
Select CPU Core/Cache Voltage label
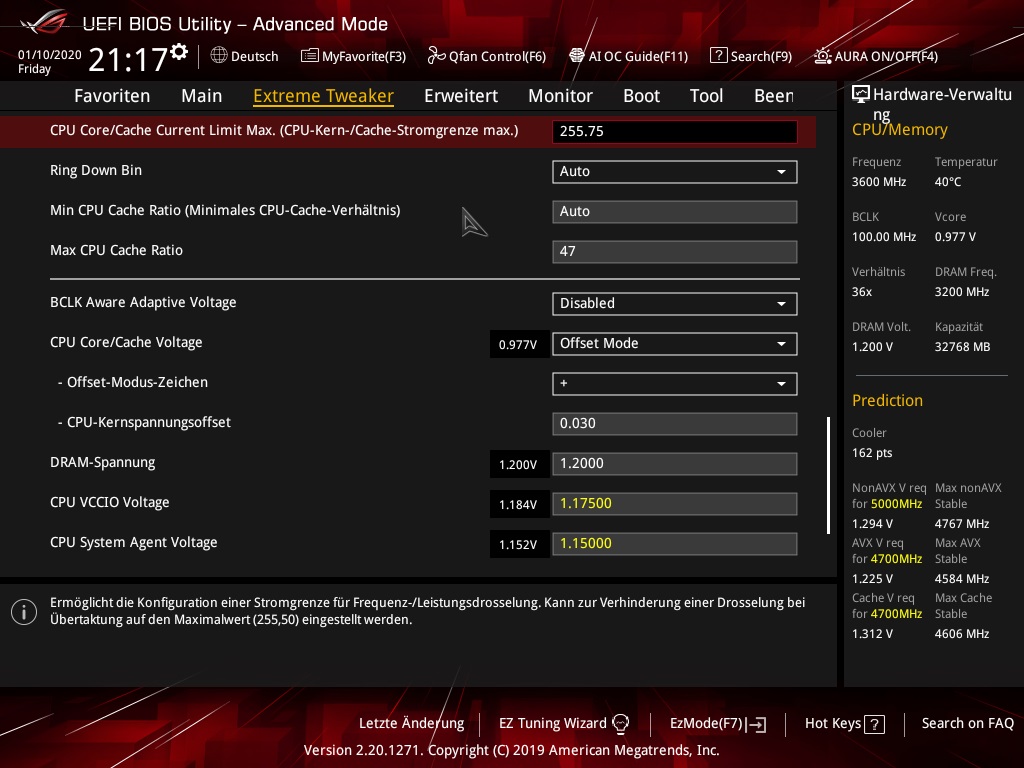tap(126, 342)
